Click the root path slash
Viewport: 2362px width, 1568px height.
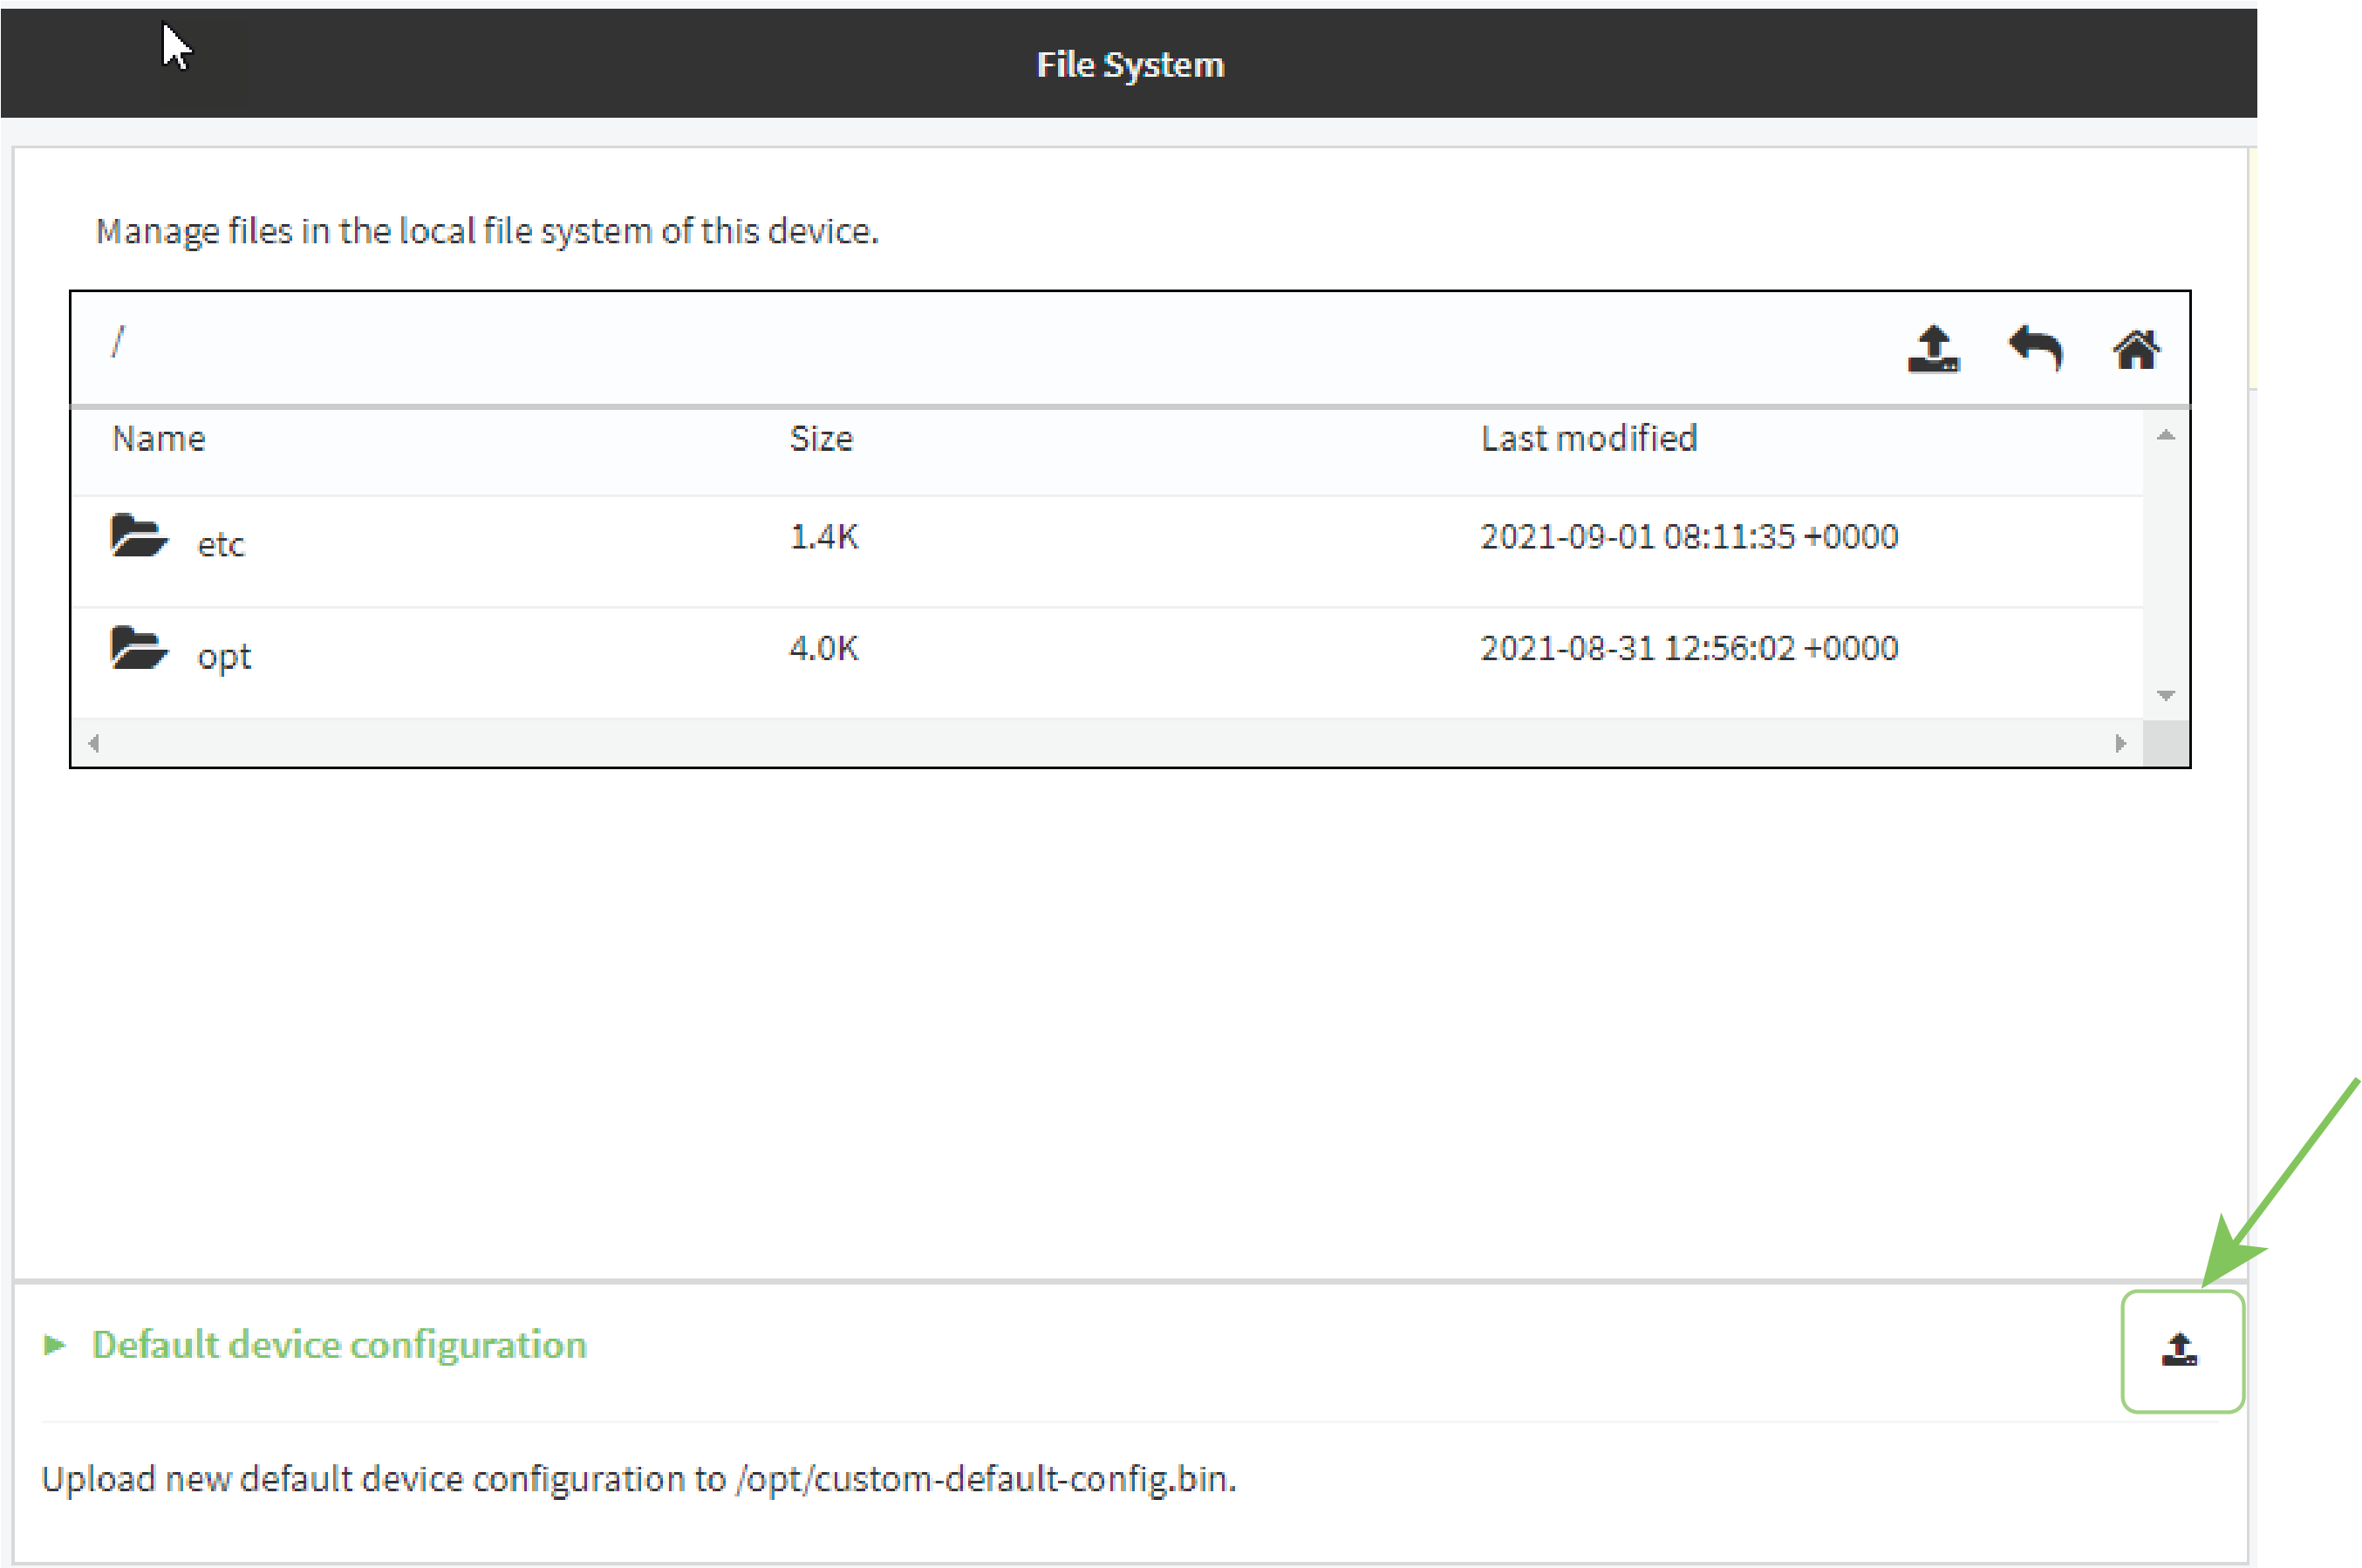(118, 342)
